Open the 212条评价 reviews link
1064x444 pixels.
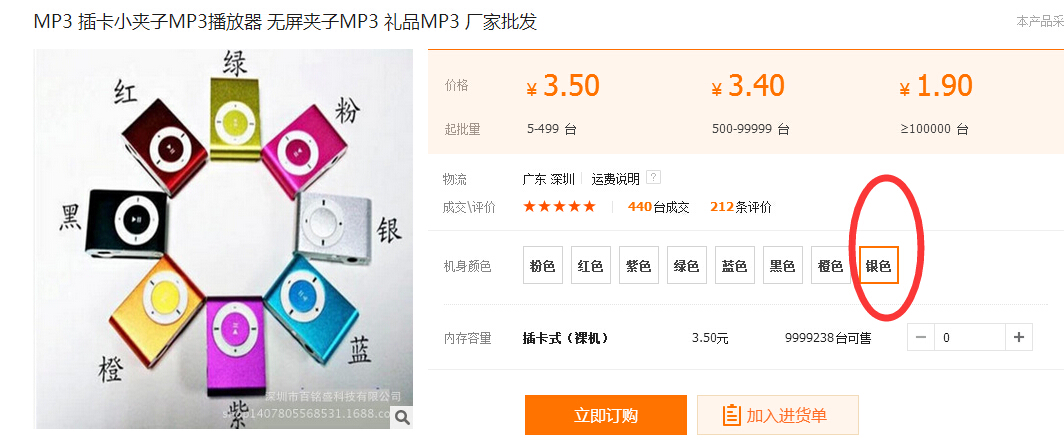(740, 207)
